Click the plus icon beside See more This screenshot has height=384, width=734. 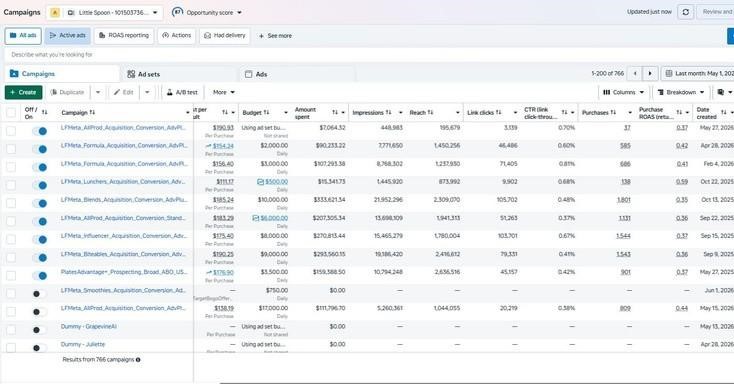coord(261,36)
